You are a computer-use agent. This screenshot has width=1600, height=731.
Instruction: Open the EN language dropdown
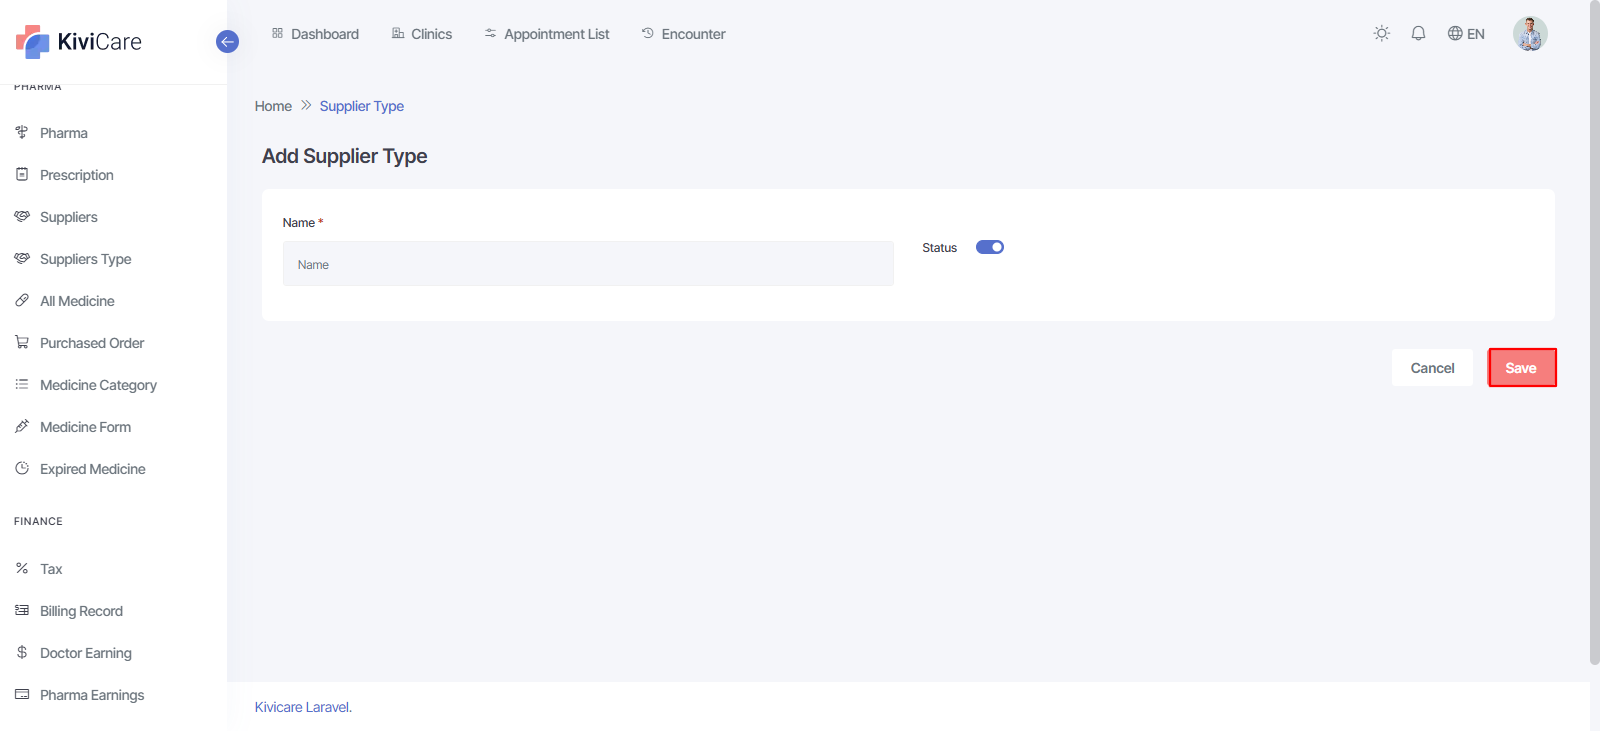click(1466, 34)
